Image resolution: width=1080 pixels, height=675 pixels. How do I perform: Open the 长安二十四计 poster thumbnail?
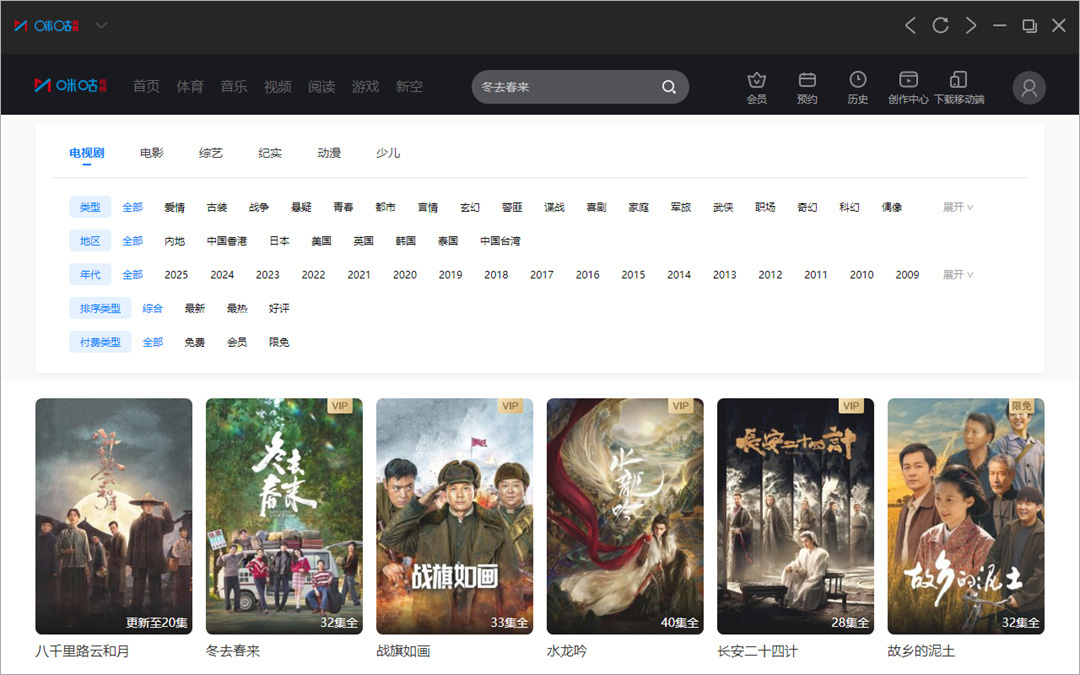click(x=796, y=516)
